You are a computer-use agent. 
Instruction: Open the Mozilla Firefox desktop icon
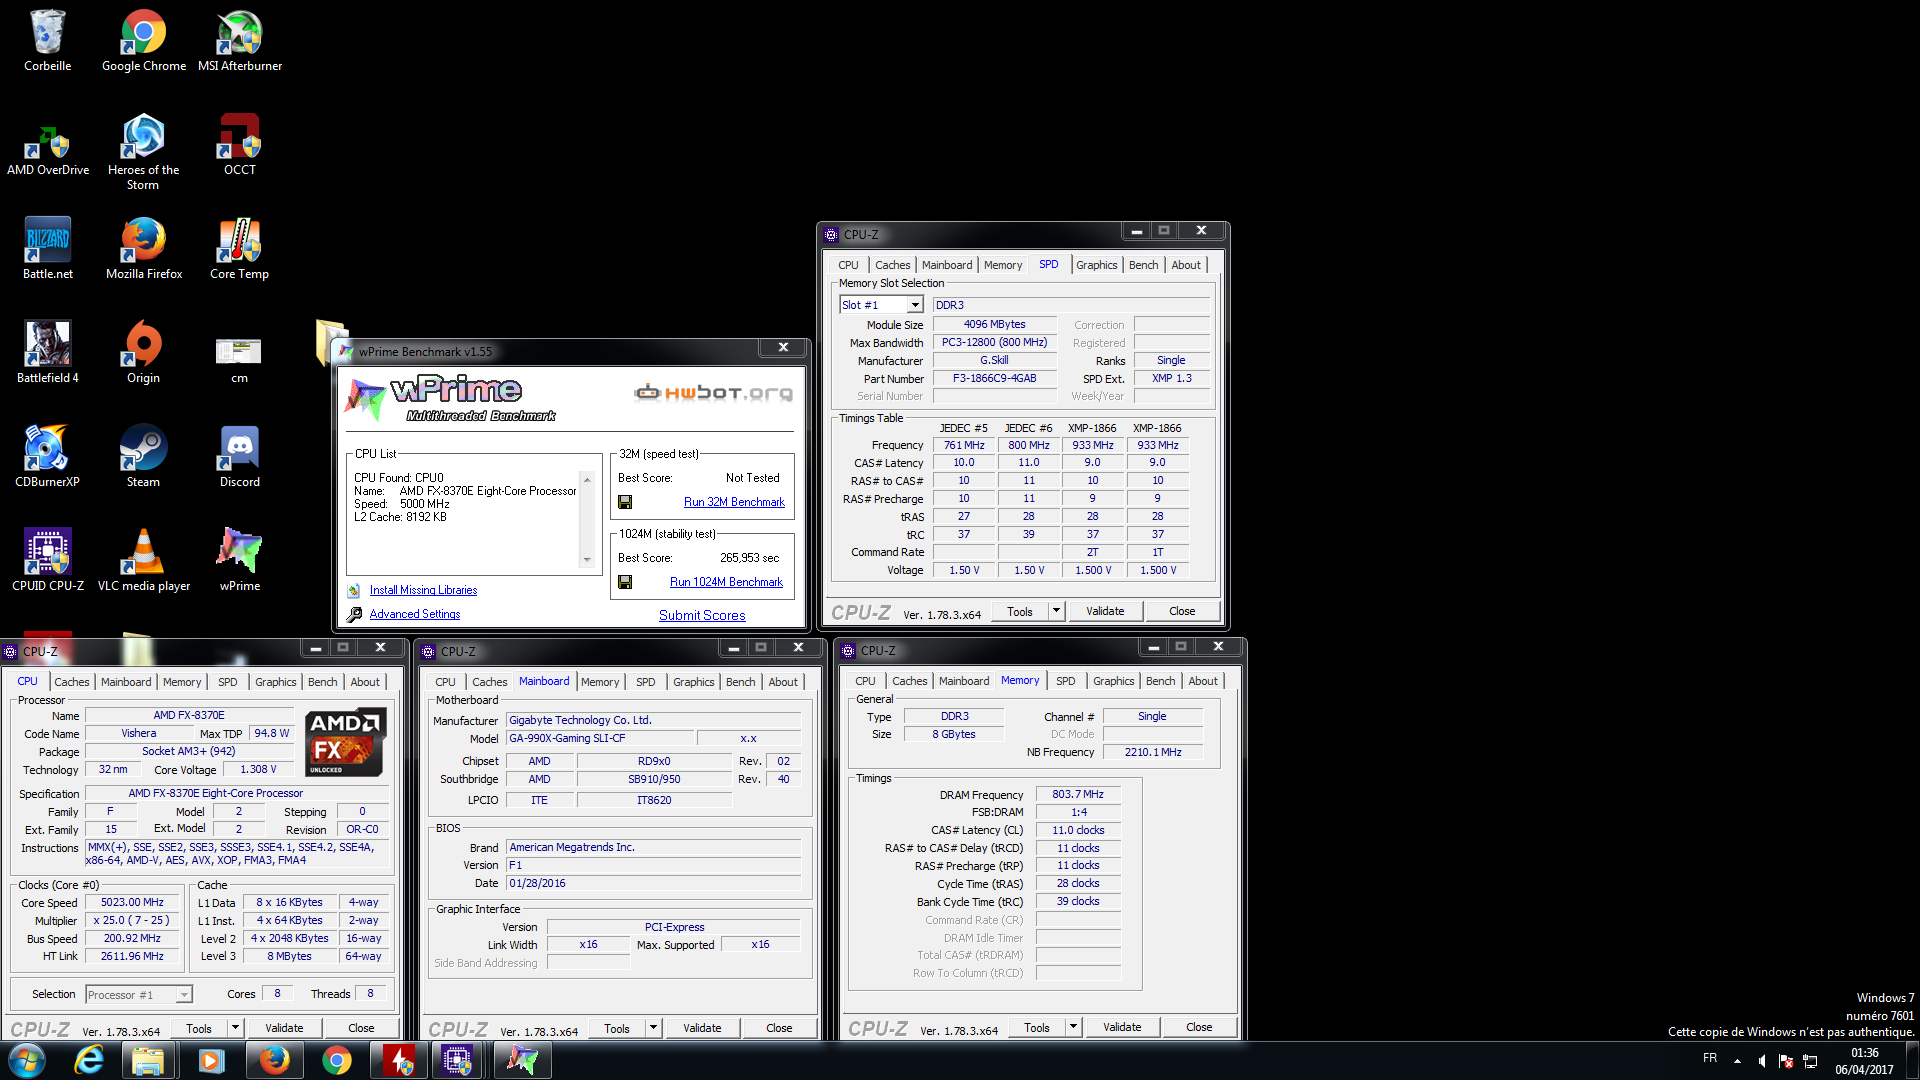point(143,249)
